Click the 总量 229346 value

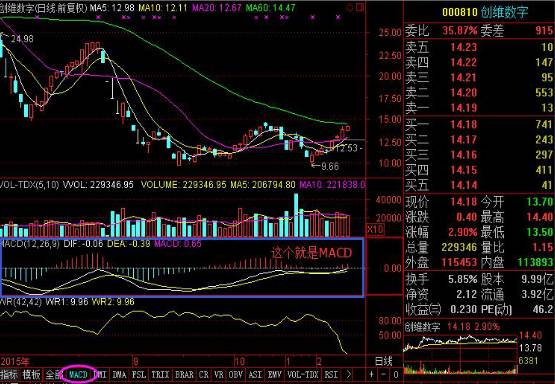point(459,247)
